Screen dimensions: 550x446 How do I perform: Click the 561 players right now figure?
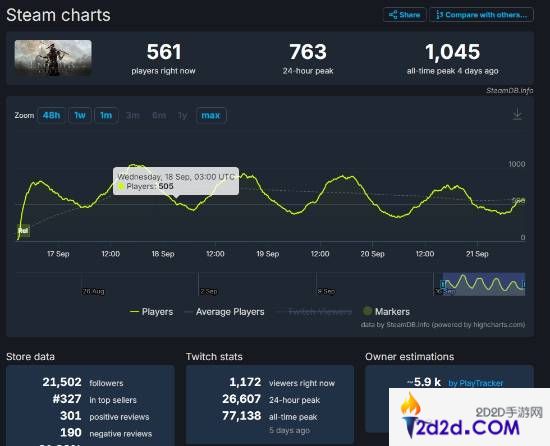pos(164,52)
